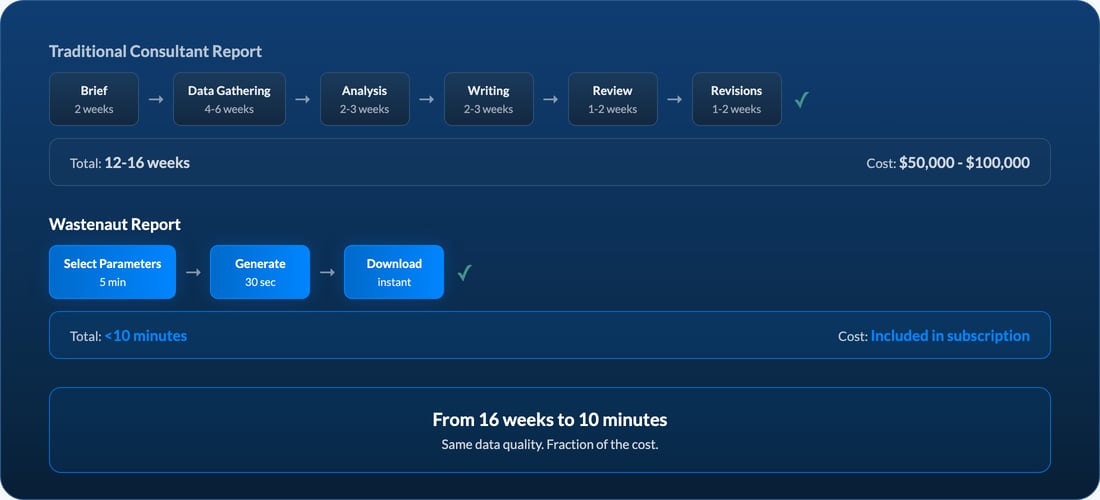Select the Brief 2 weeks step

(94, 99)
